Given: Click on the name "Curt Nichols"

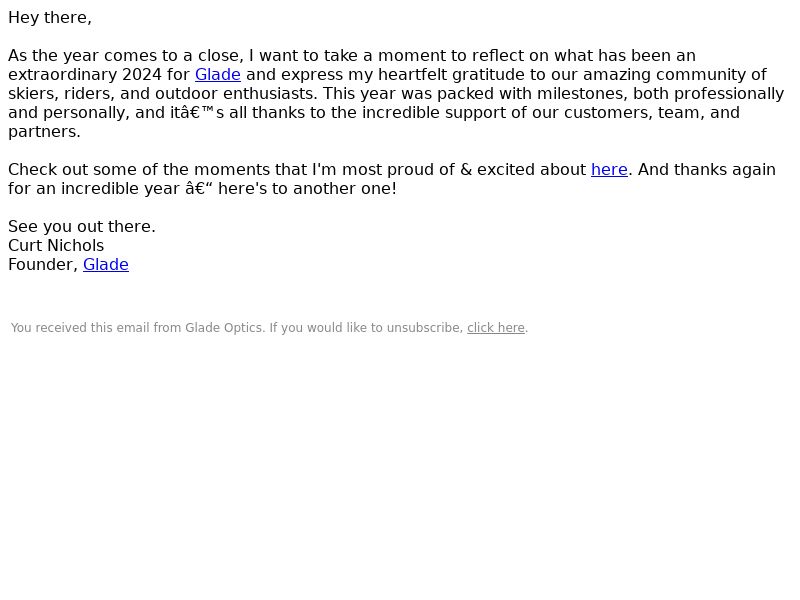Looking at the screenshot, I should (x=56, y=245).
